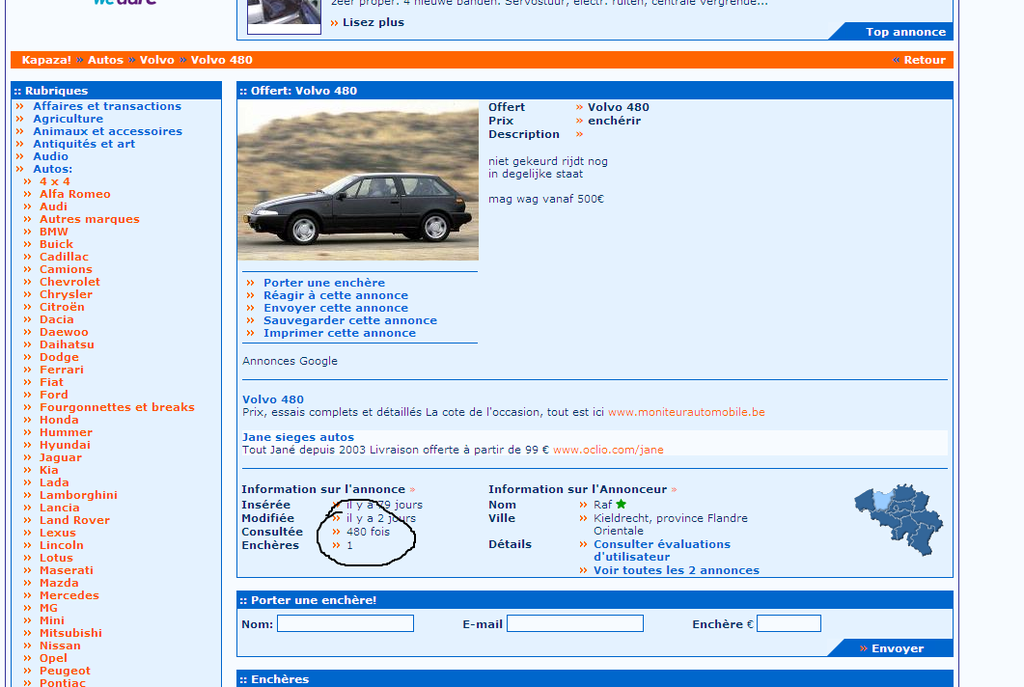Select Hyundai brand
The image size is (1024, 687).
65,445
